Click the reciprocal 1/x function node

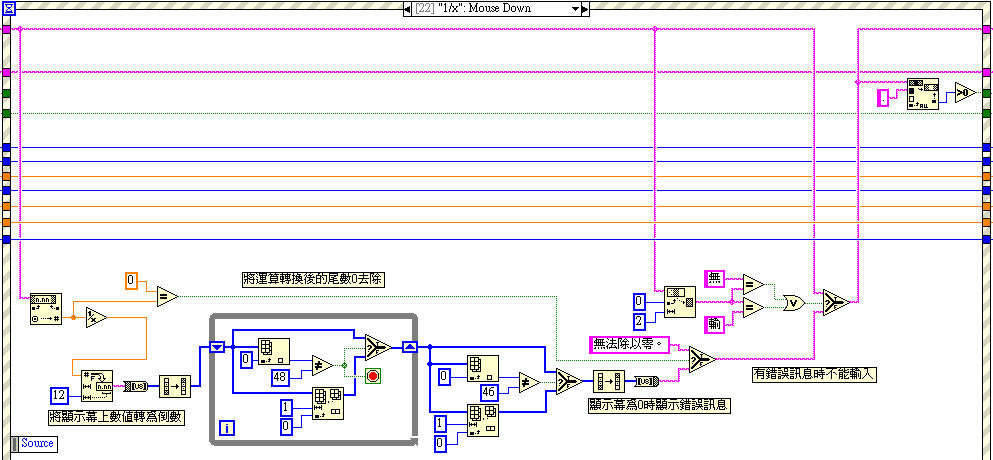click(96, 318)
